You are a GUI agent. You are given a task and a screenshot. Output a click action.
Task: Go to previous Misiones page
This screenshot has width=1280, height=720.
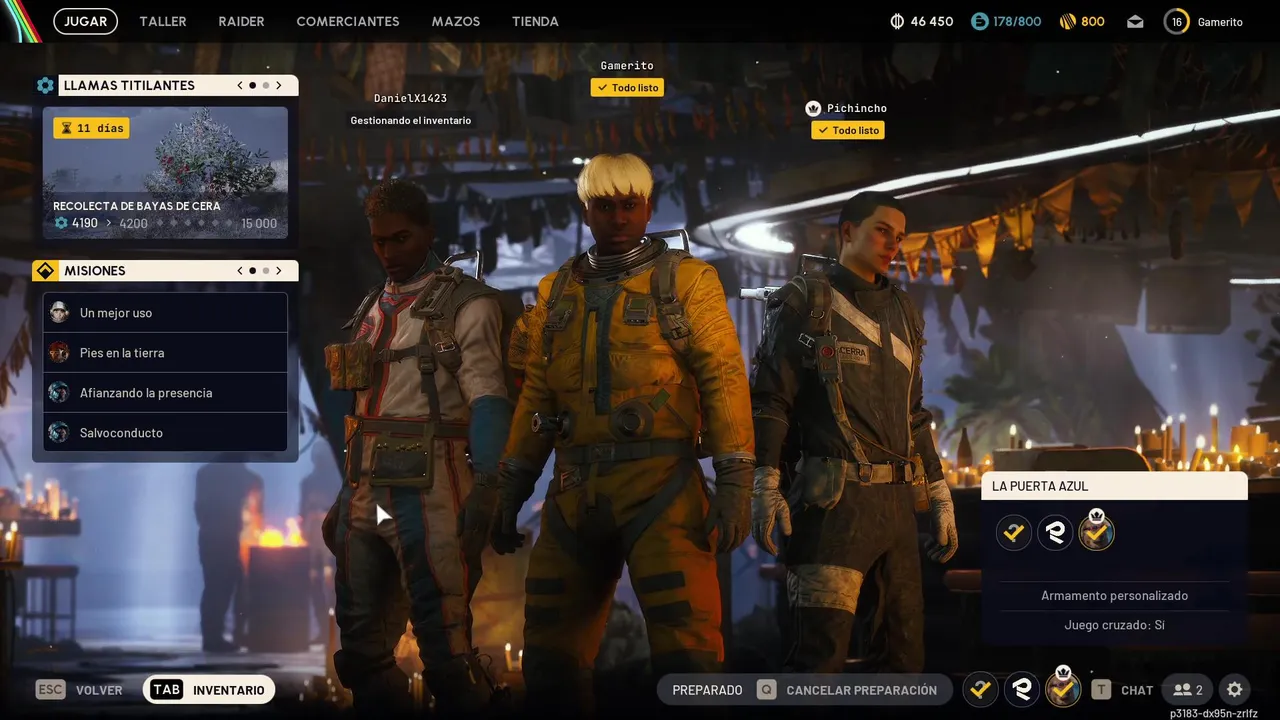pyautogui.click(x=240, y=271)
